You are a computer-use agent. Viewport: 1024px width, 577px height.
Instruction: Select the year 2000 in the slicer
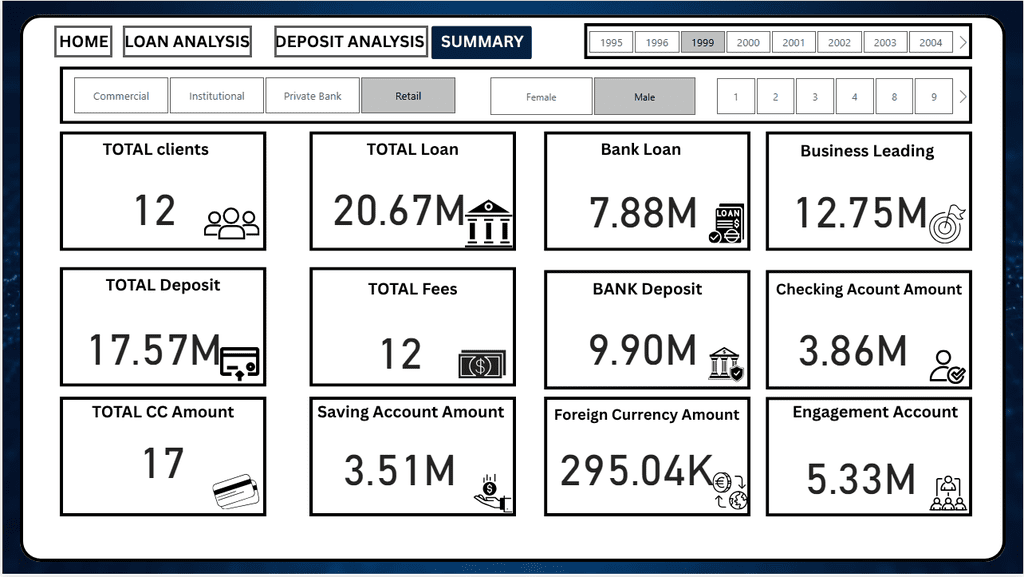point(748,43)
